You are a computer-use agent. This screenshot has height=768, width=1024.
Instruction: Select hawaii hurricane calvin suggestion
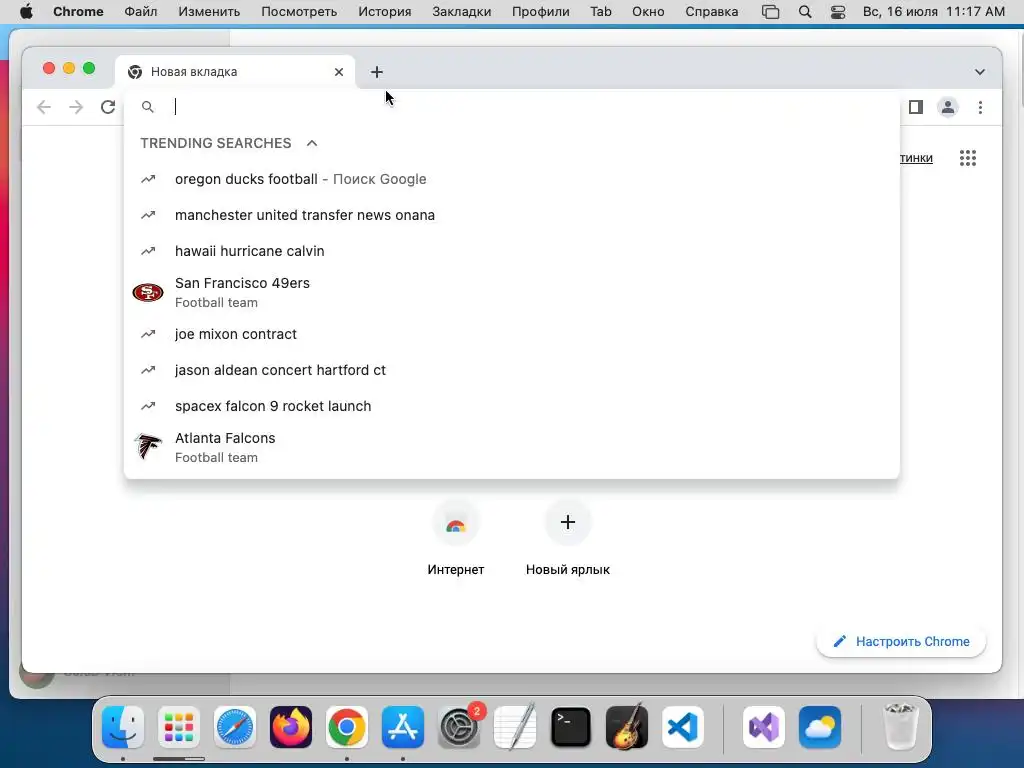511,251
